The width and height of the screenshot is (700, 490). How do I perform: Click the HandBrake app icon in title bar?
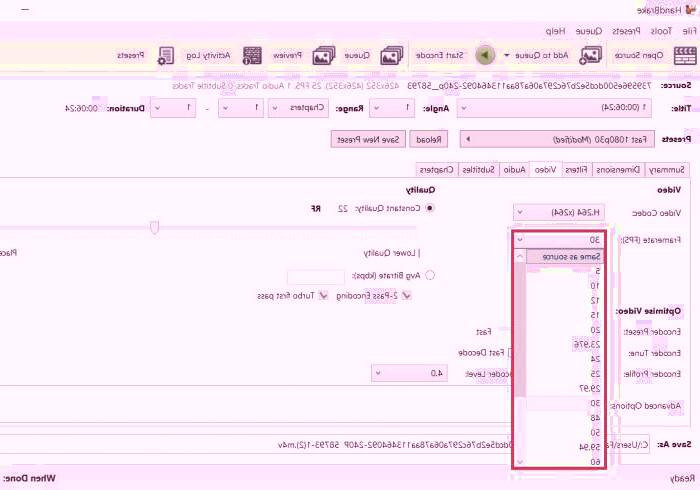tap(690, 9)
